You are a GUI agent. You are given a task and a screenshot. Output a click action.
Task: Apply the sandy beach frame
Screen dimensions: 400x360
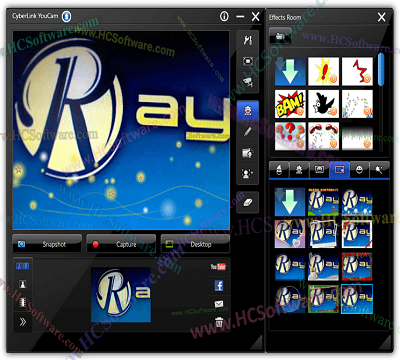[x=323, y=266]
